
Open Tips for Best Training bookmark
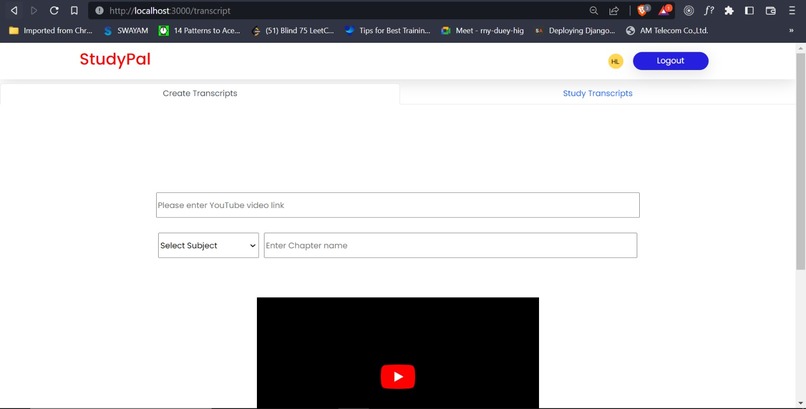[x=388, y=31]
